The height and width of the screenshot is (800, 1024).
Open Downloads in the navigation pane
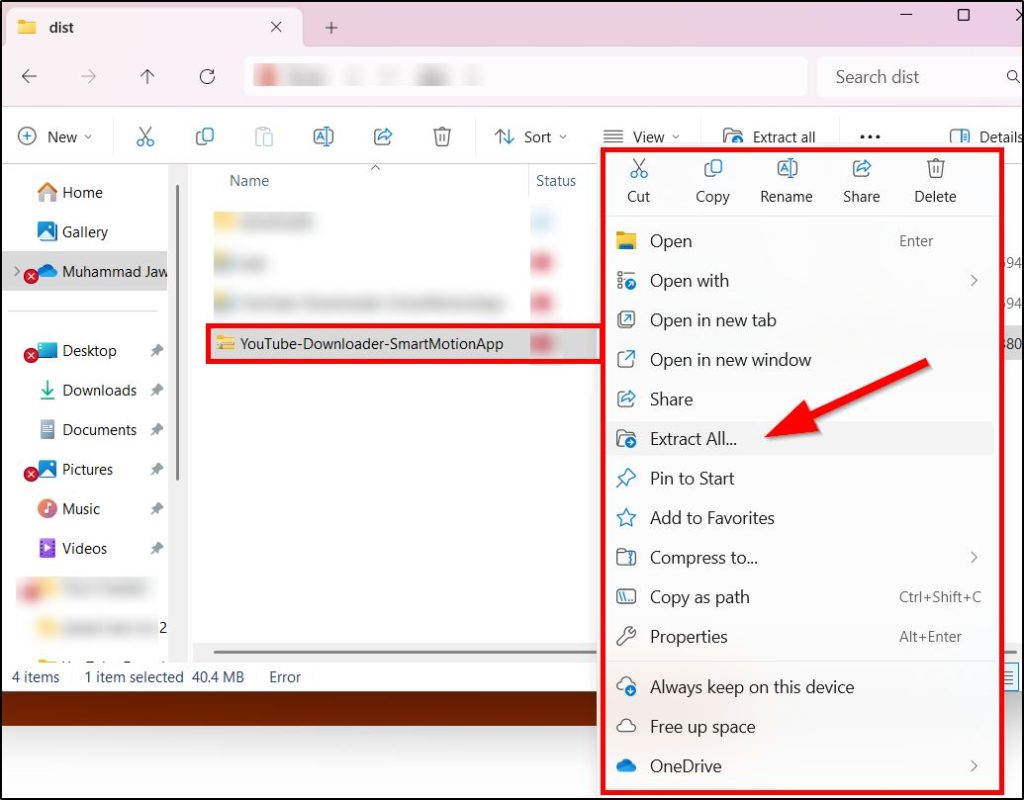point(88,391)
